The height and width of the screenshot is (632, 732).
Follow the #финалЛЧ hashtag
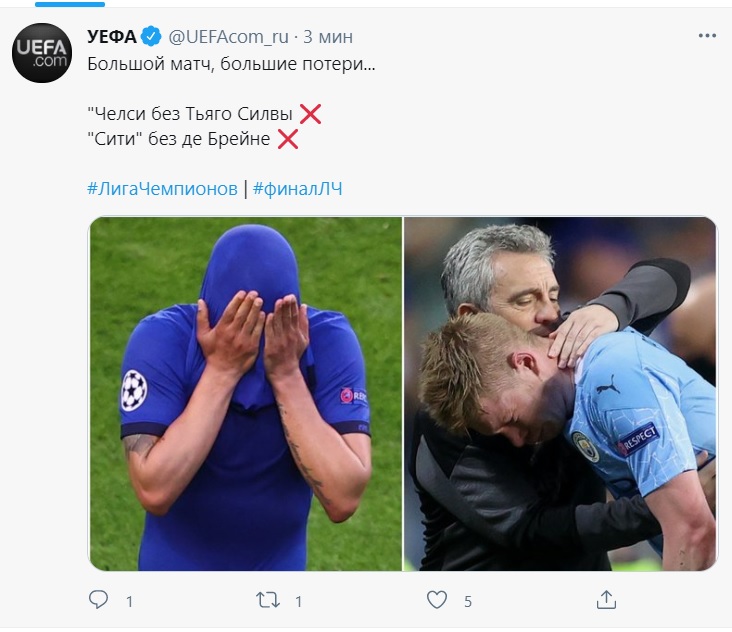tap(297, 188)
